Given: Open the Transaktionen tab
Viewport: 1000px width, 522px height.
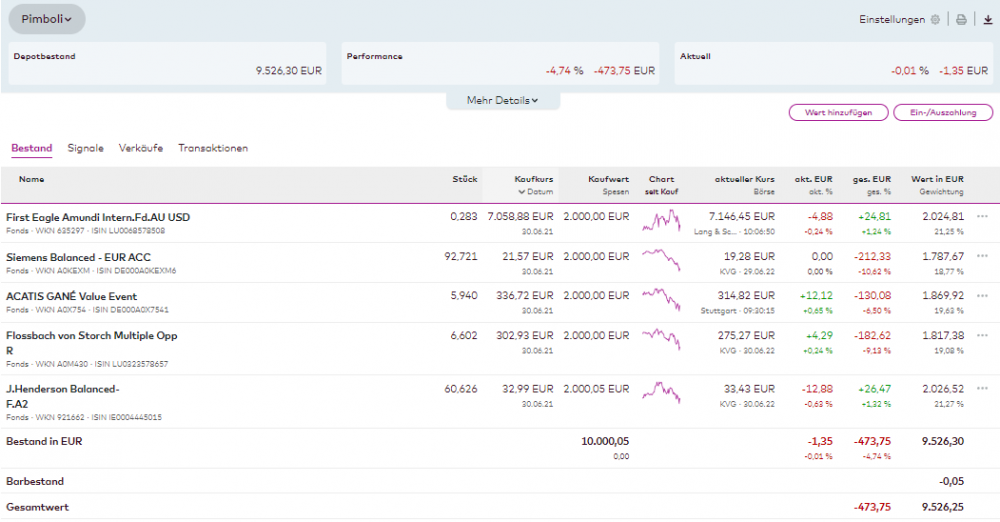Looking at the screenshot, I should point(213,148).
